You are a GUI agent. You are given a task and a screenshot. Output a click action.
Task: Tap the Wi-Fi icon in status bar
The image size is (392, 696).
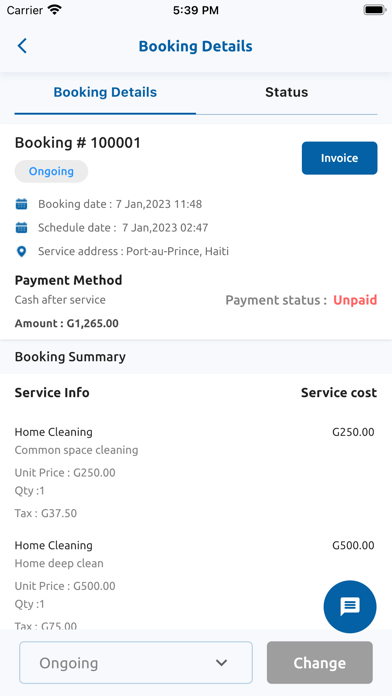55,10
